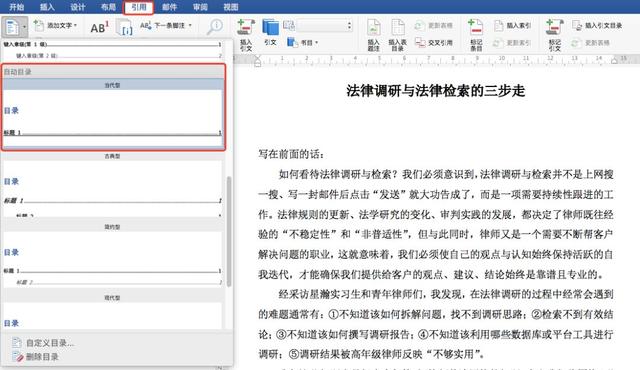Choose the 简约型 table of contents style
The image size is (640, 370).
click(x=113, y=255)
